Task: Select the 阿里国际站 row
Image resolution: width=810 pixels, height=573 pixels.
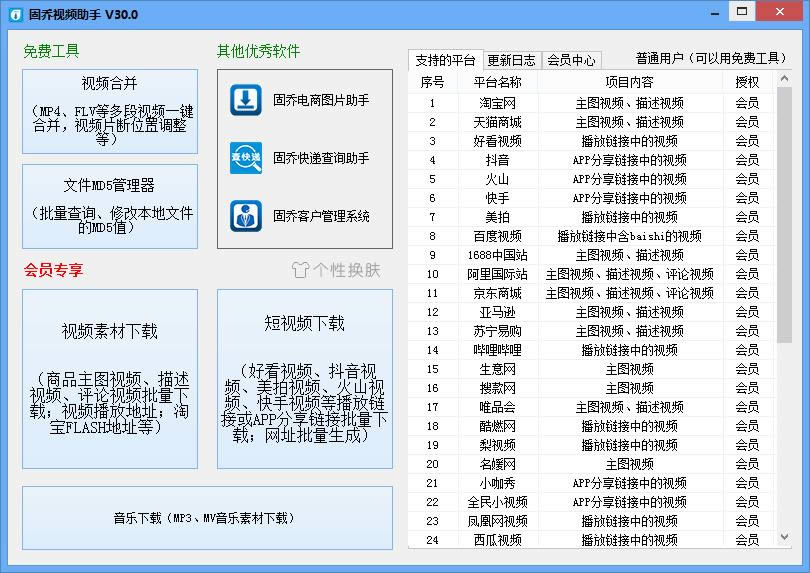Action: tap(592, 274)
